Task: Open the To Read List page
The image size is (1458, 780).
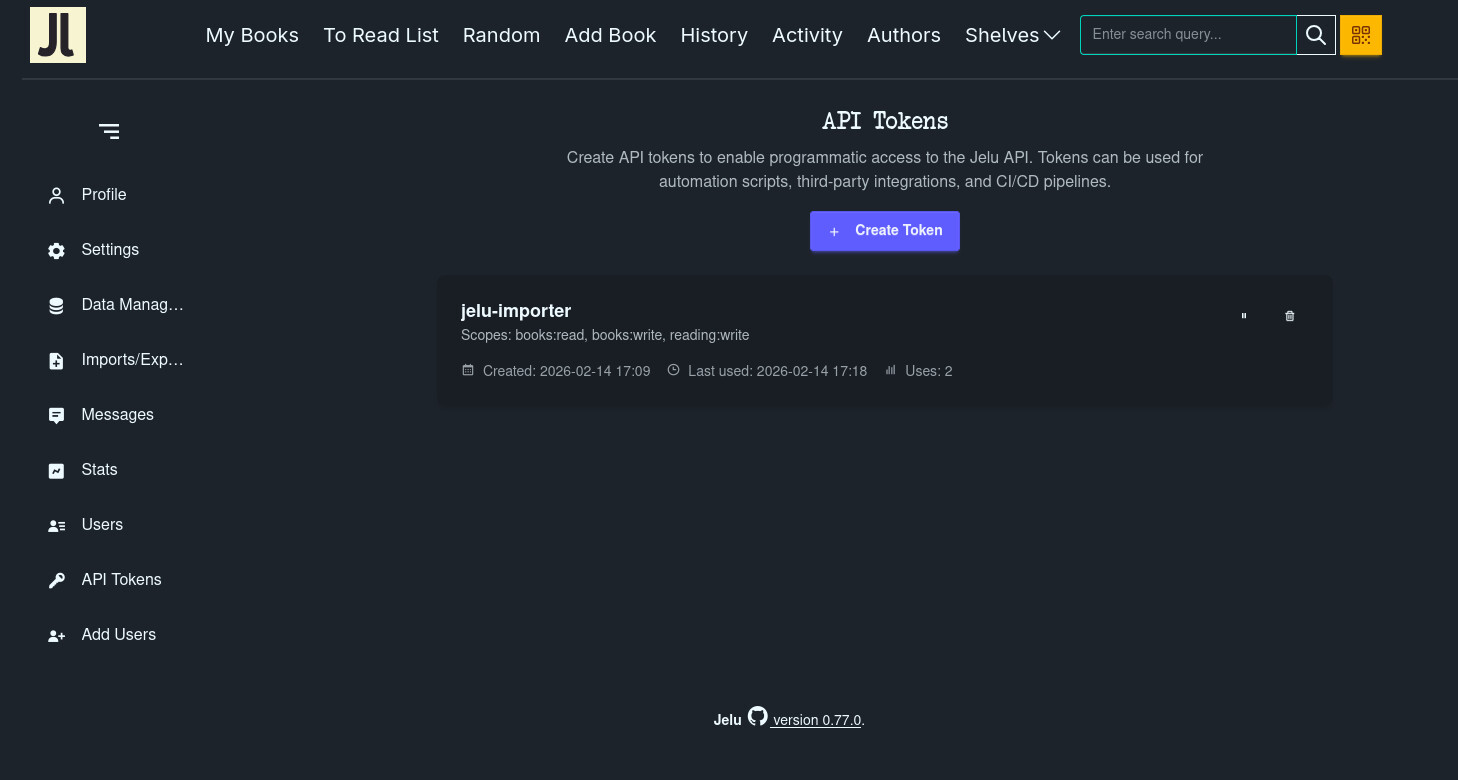Action: click(x=381, y=35)
